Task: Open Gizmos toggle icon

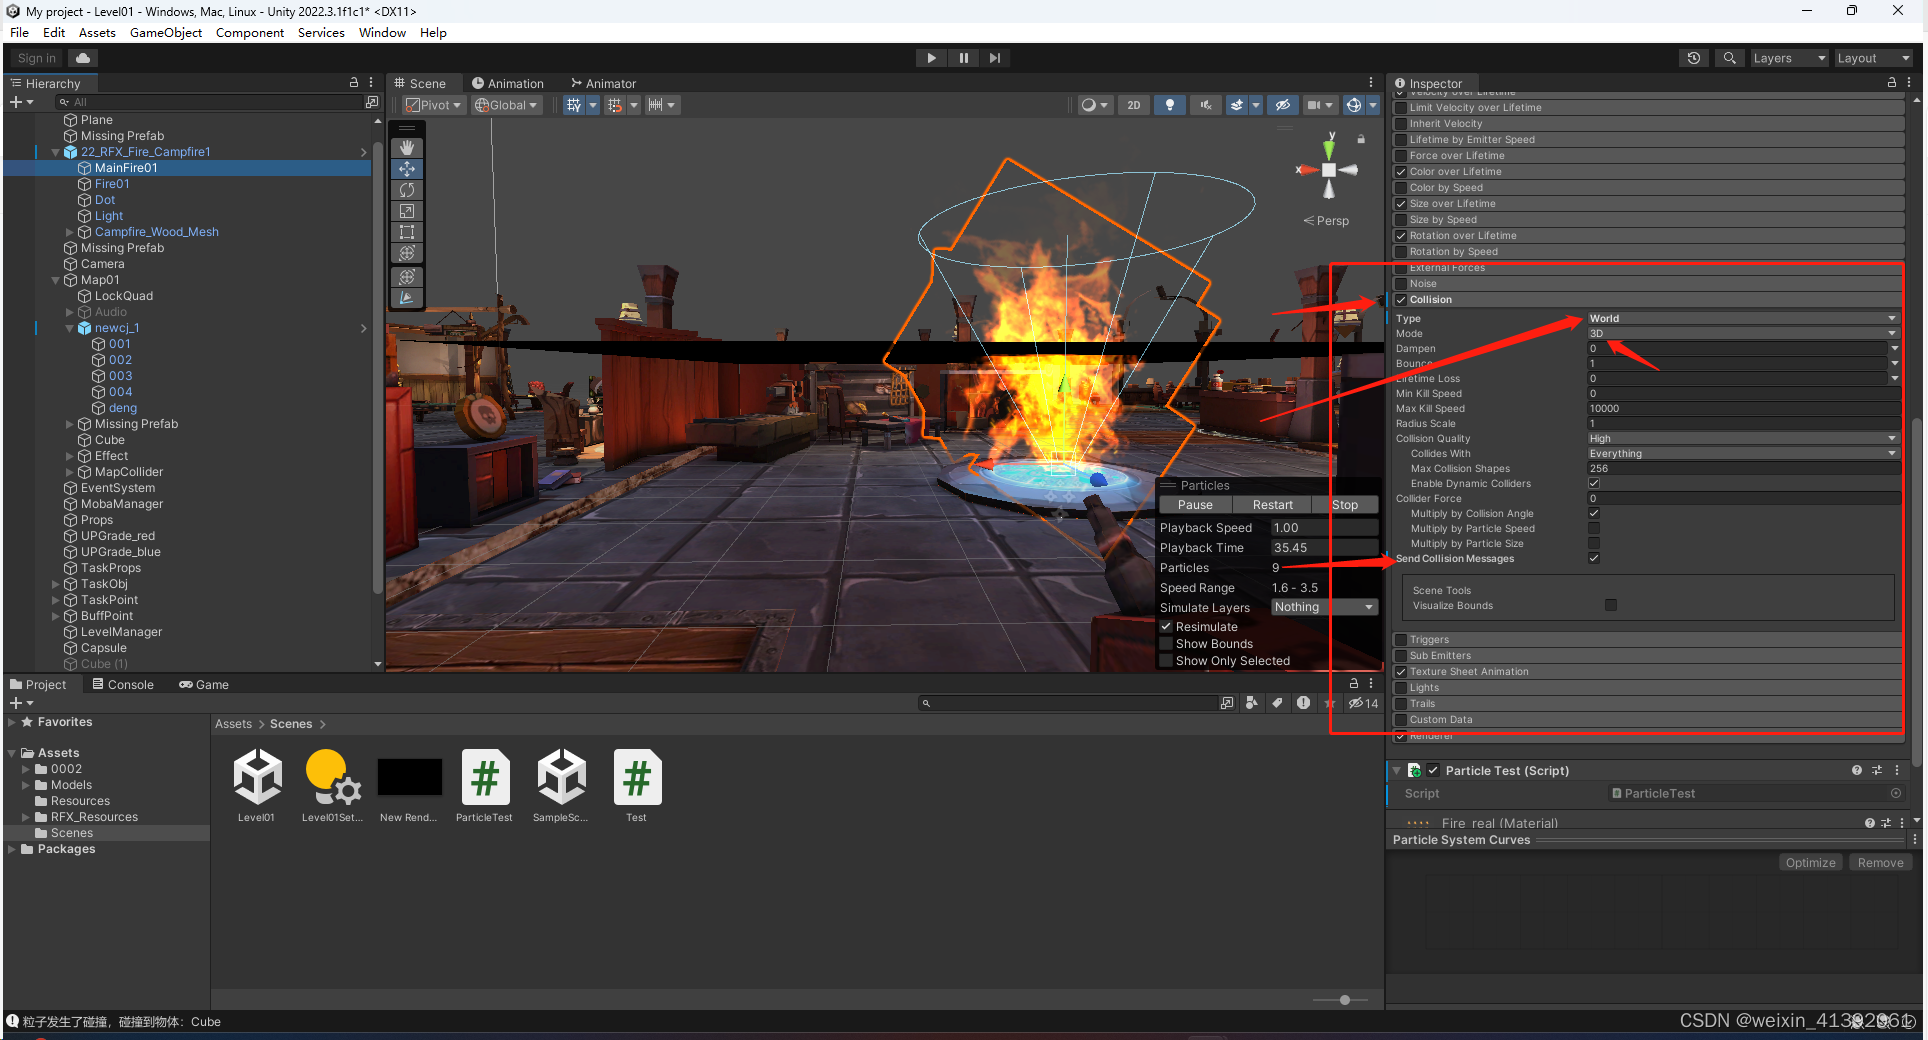Action: (x=1353, y=105)
